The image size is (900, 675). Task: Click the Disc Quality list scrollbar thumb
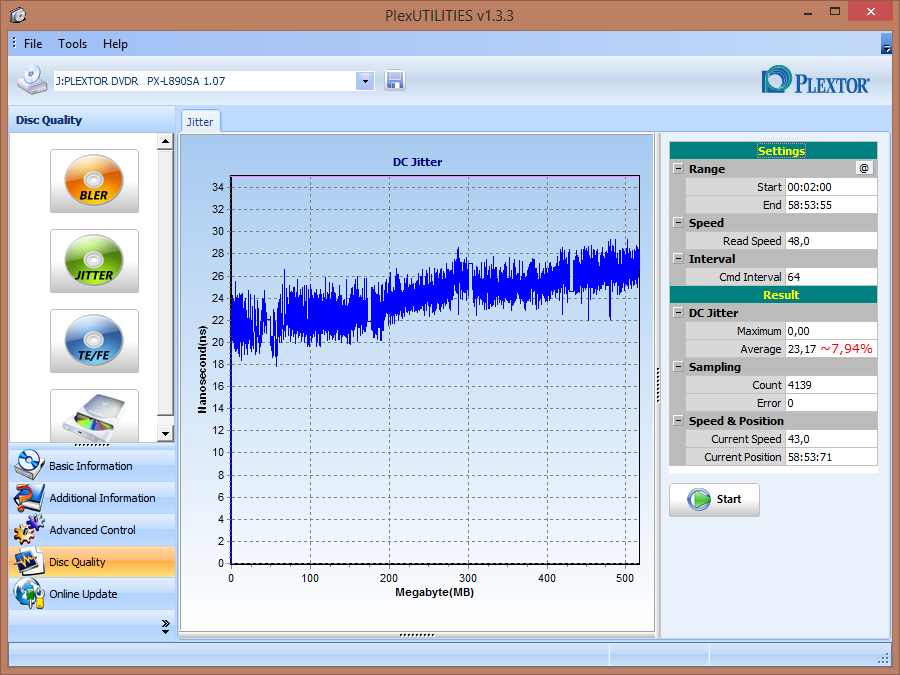(165, 282)
